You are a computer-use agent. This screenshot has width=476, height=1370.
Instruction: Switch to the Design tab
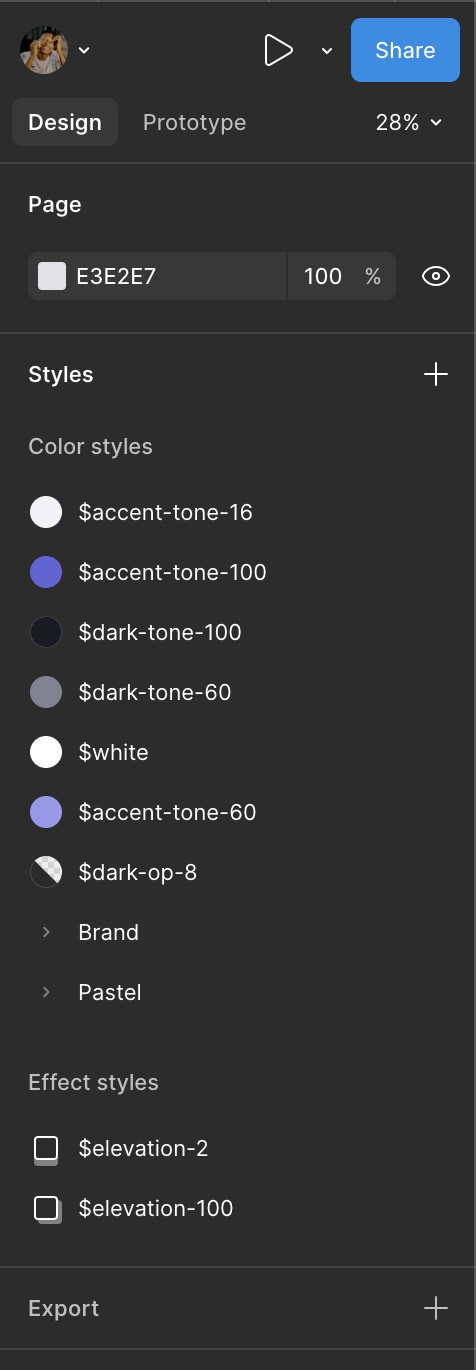click(x=65, y=122)
